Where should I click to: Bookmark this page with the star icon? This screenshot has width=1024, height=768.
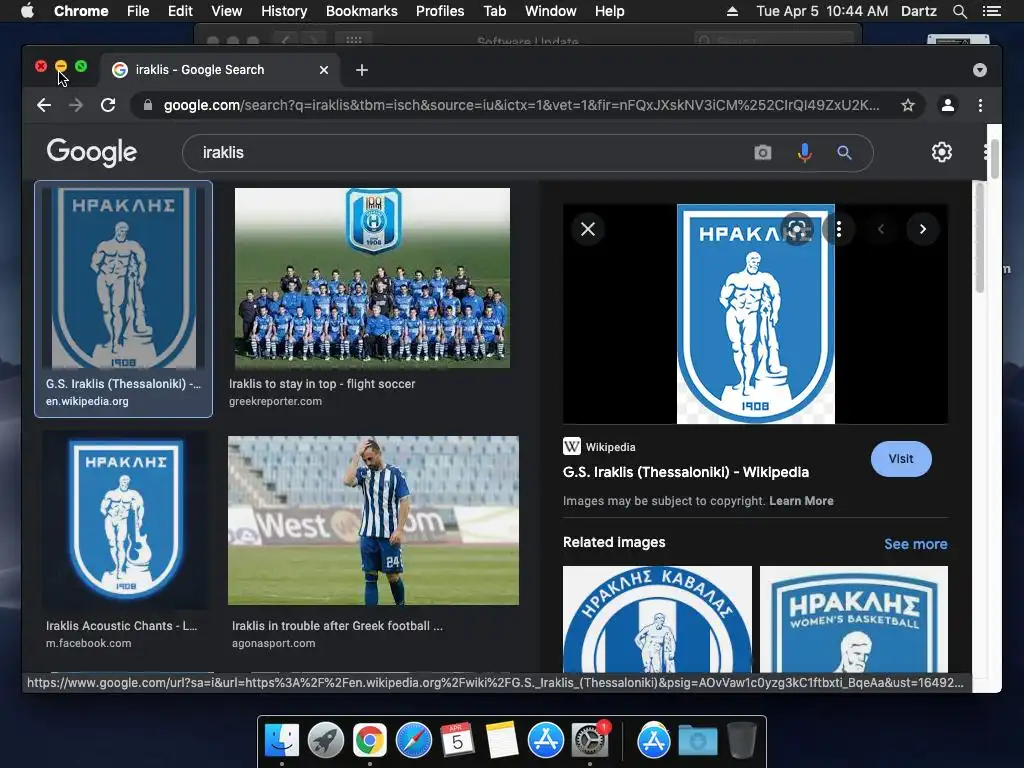pos(908,105)
